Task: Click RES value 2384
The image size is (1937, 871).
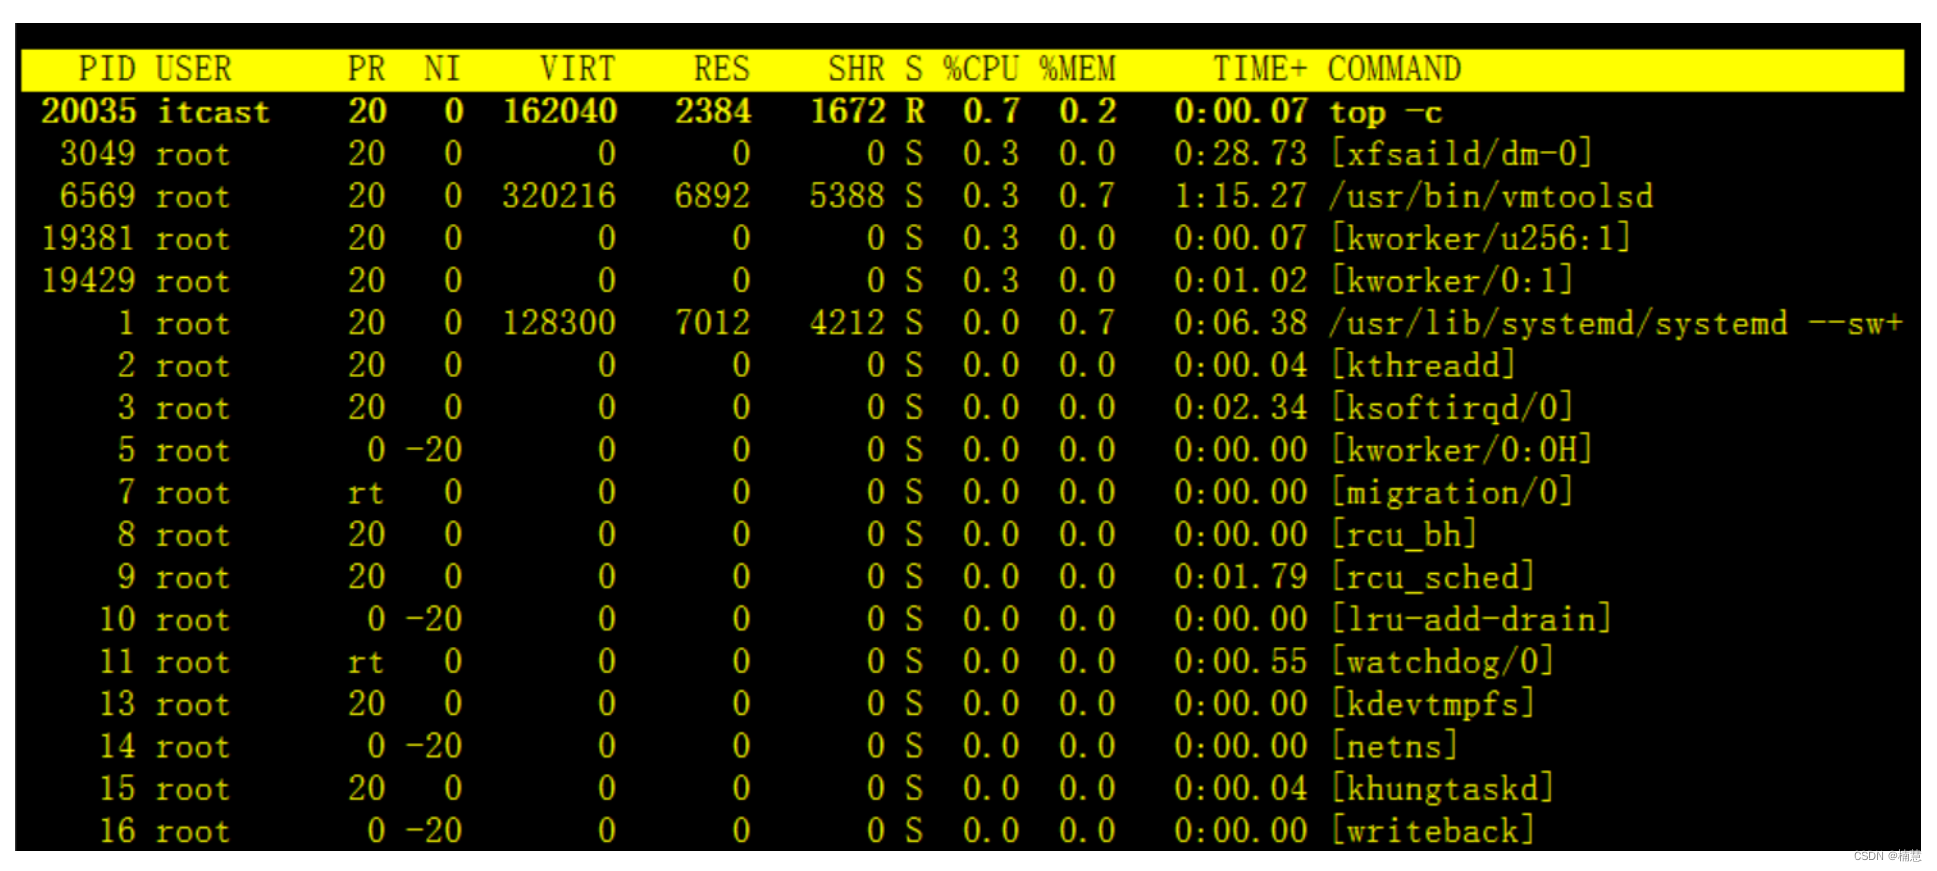Action: click(x=713, y=111)
